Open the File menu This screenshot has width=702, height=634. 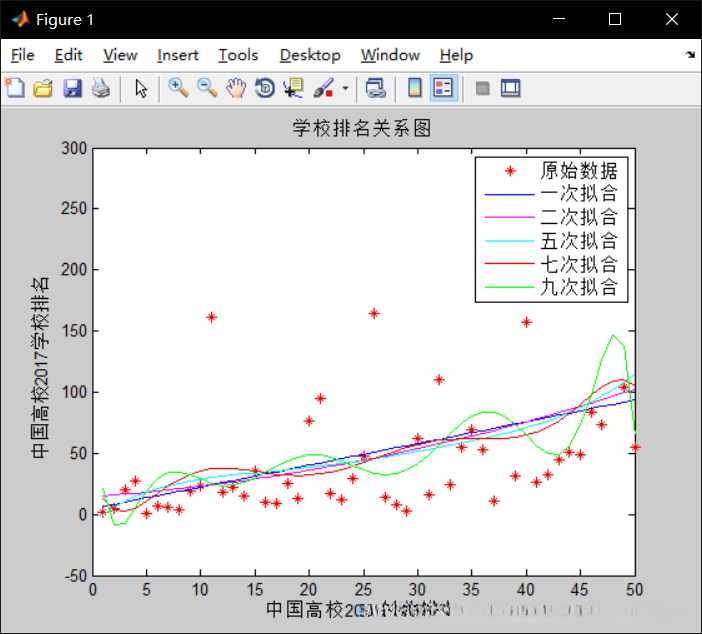pyautogui.click(x=22, y=55)
